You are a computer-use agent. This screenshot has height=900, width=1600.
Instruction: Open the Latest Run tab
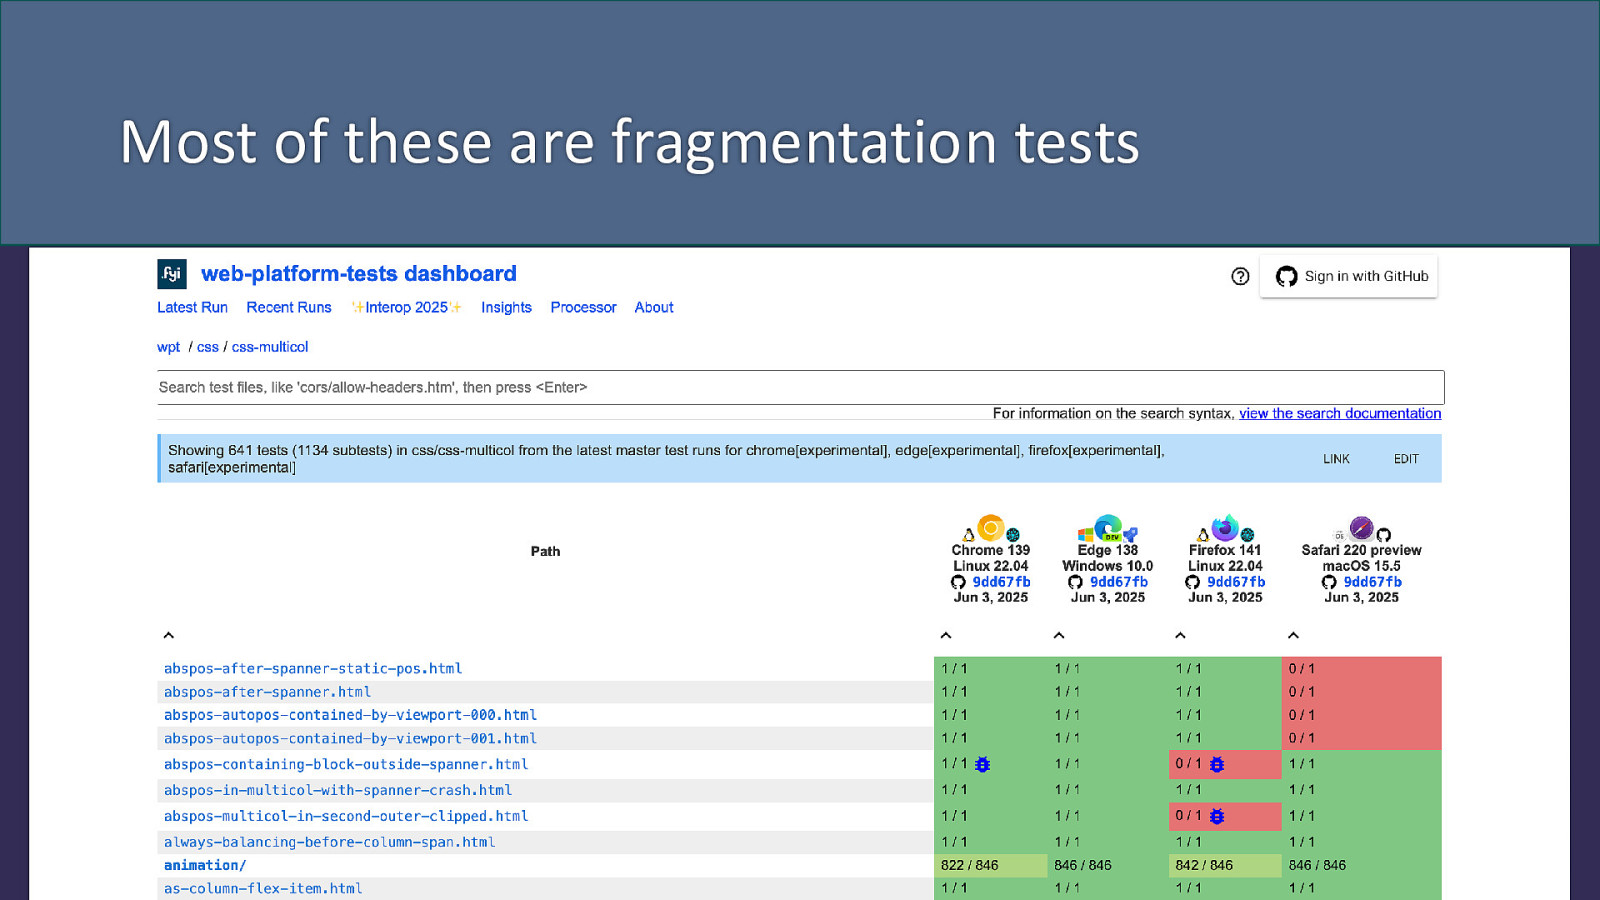tap(192, 308)
